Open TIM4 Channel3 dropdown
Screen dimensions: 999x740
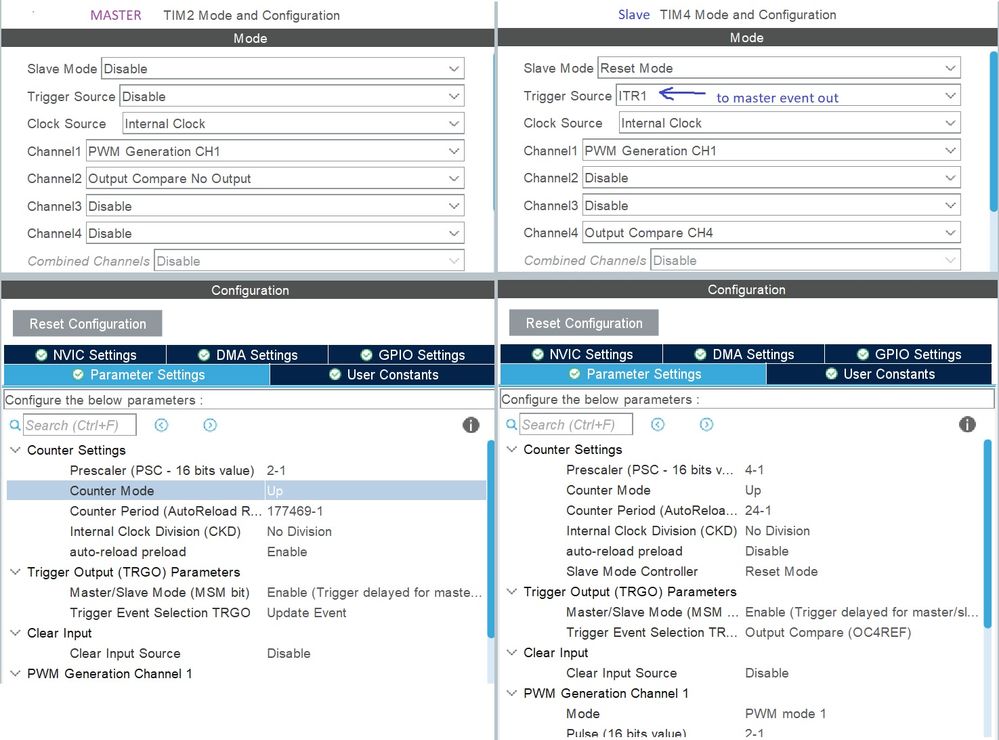tap(771, 205)
